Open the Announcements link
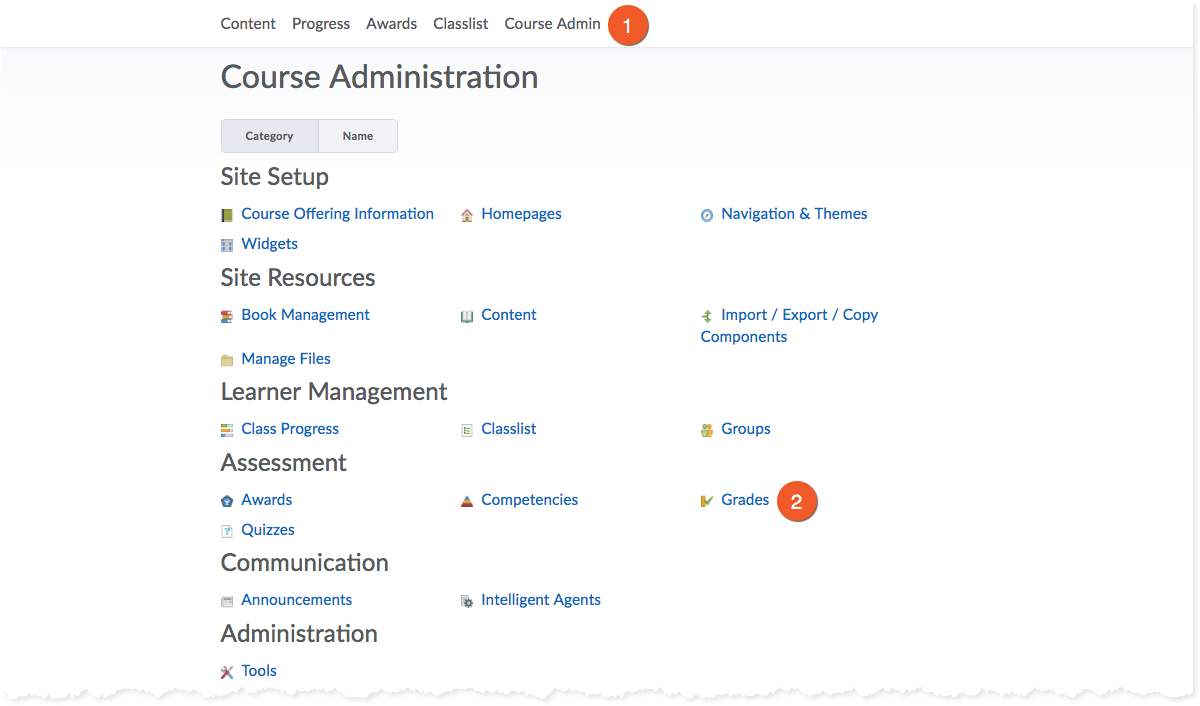This screenshot has width=1200, height=706. (x=297, y=600)
